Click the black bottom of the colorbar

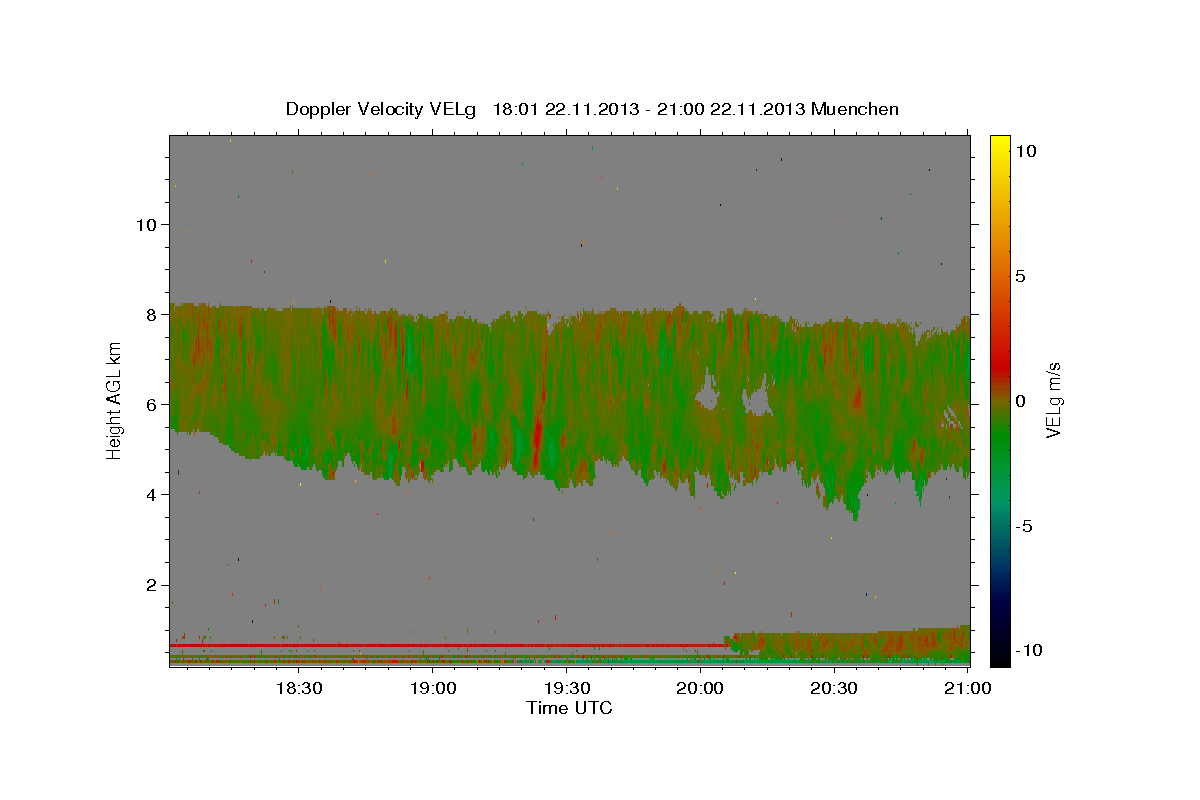tap(999, 655)
